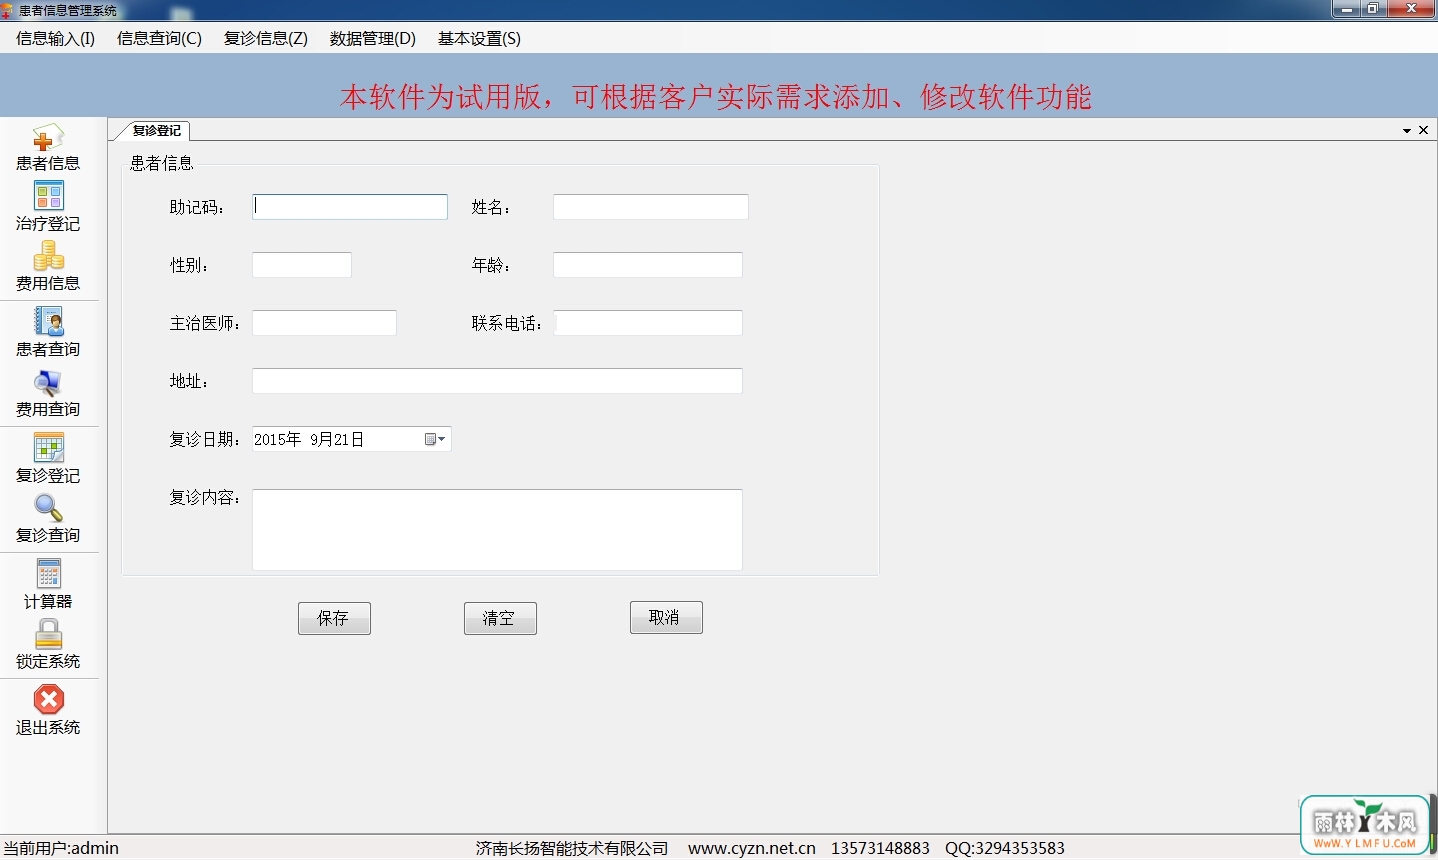This screenshot has height=860, width=1438.
Task: Open the 治疗登记 sidebar icon
Action: (x=48, y=196)
